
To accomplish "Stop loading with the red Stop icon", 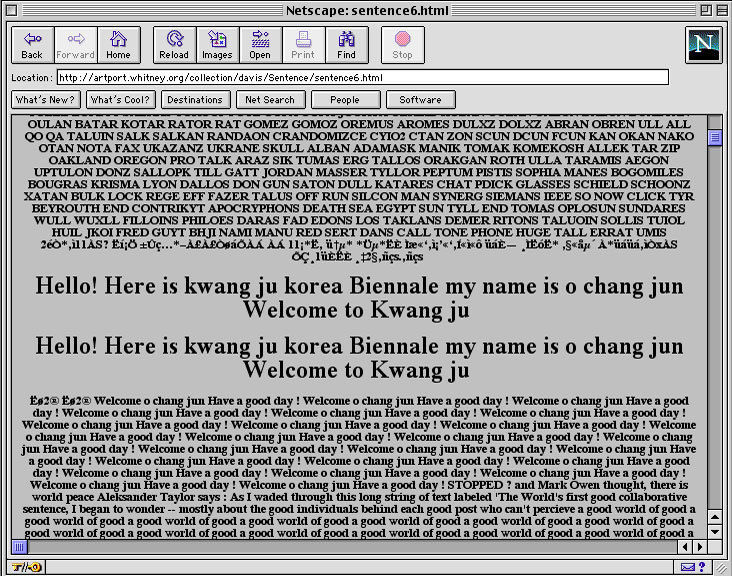I will [402, 45].
